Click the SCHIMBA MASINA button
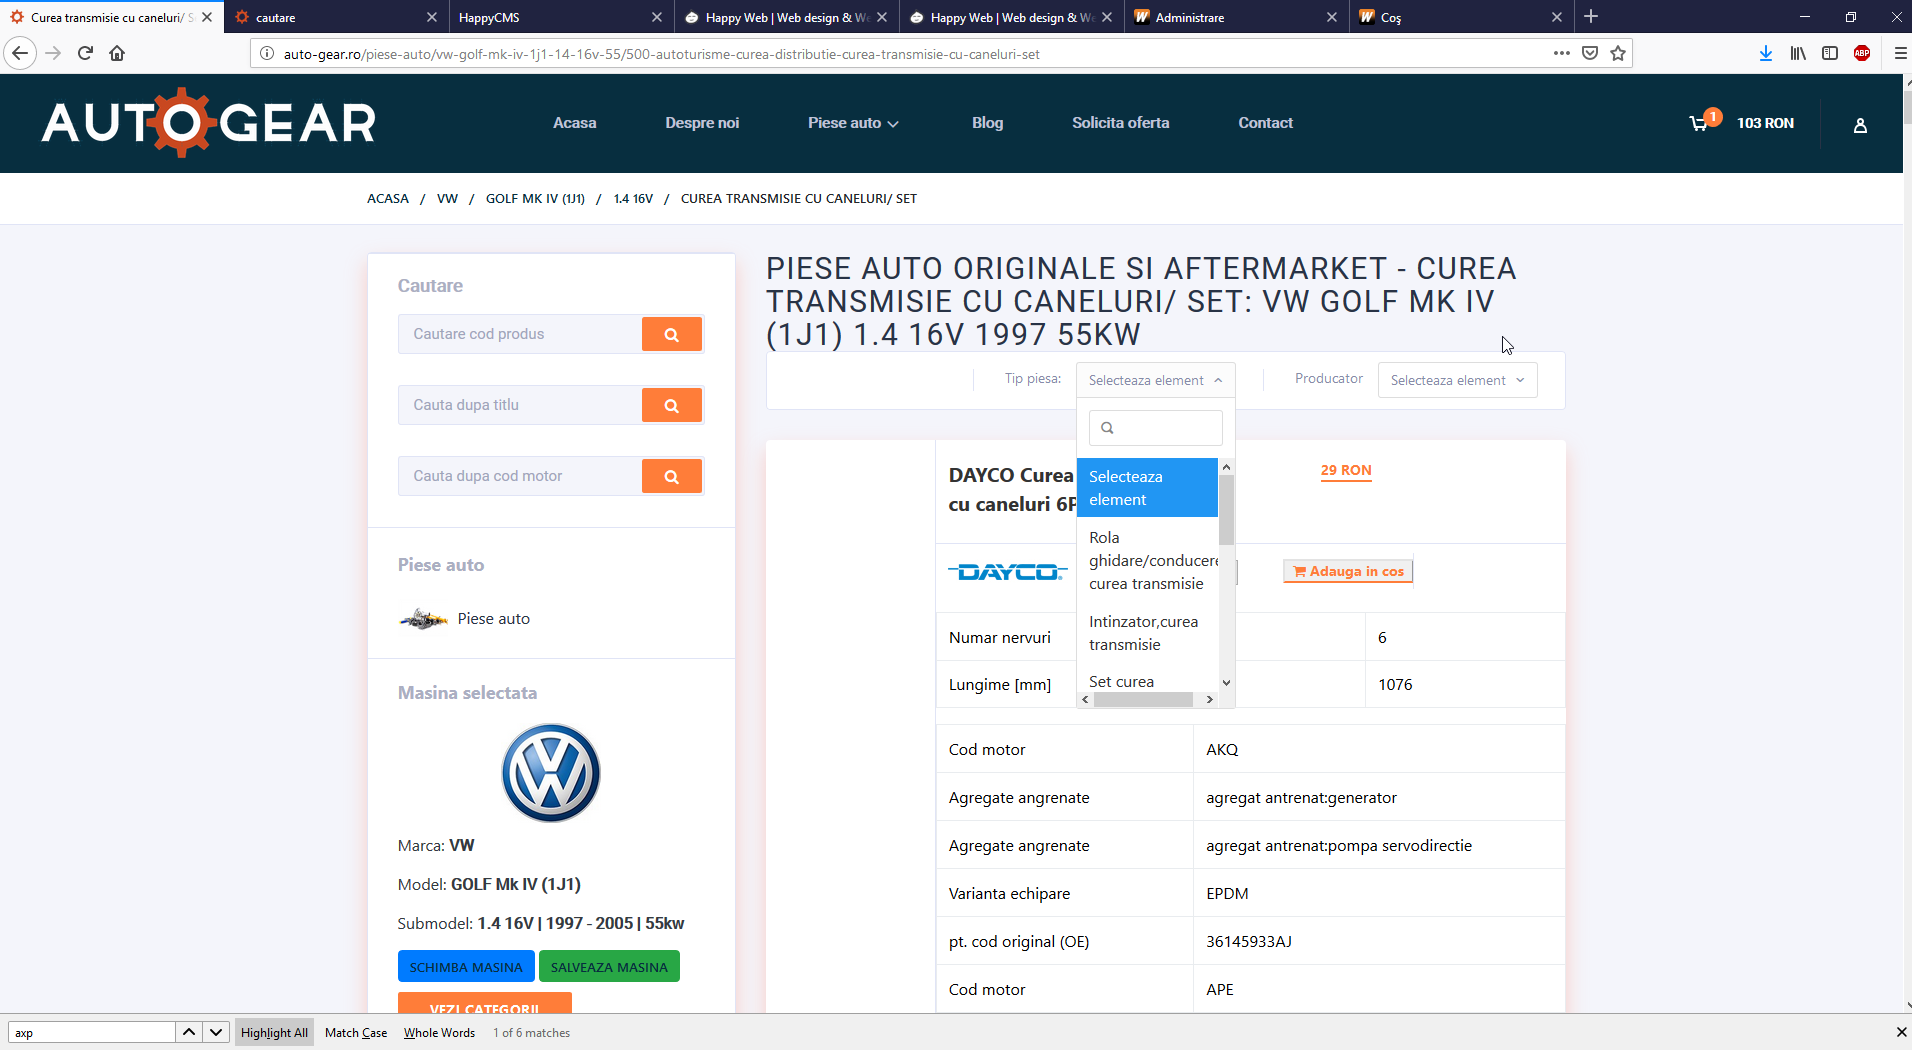Viewport: 1912px width, 1050px height. click(466, 967)
